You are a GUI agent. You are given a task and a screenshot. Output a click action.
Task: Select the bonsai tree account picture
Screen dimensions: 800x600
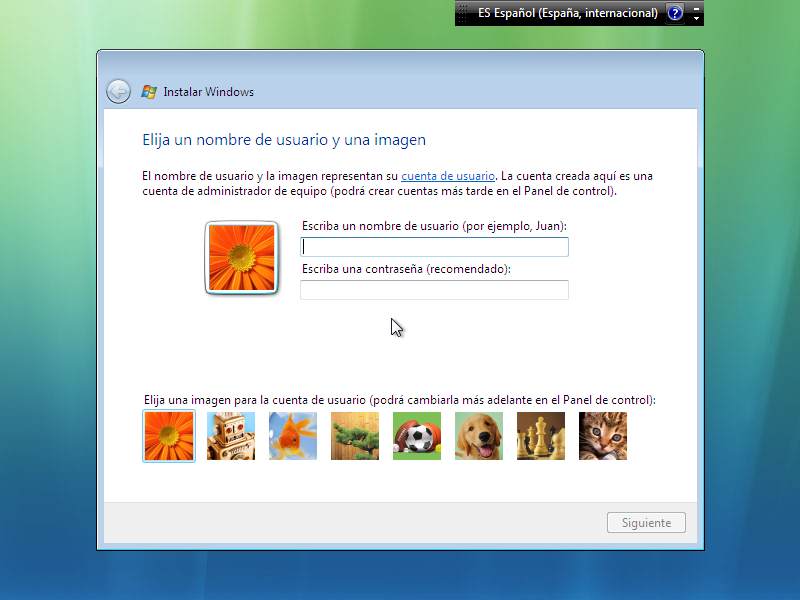coord(354,436)
